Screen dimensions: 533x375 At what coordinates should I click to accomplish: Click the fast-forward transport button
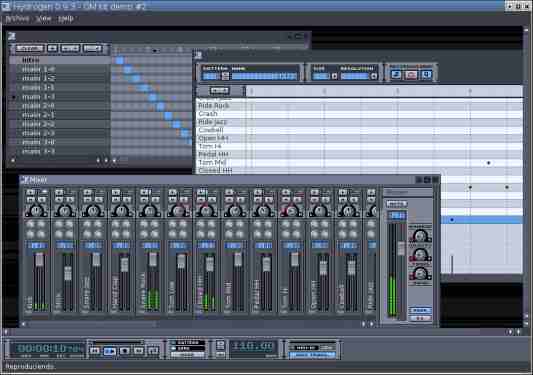(138, 351)
